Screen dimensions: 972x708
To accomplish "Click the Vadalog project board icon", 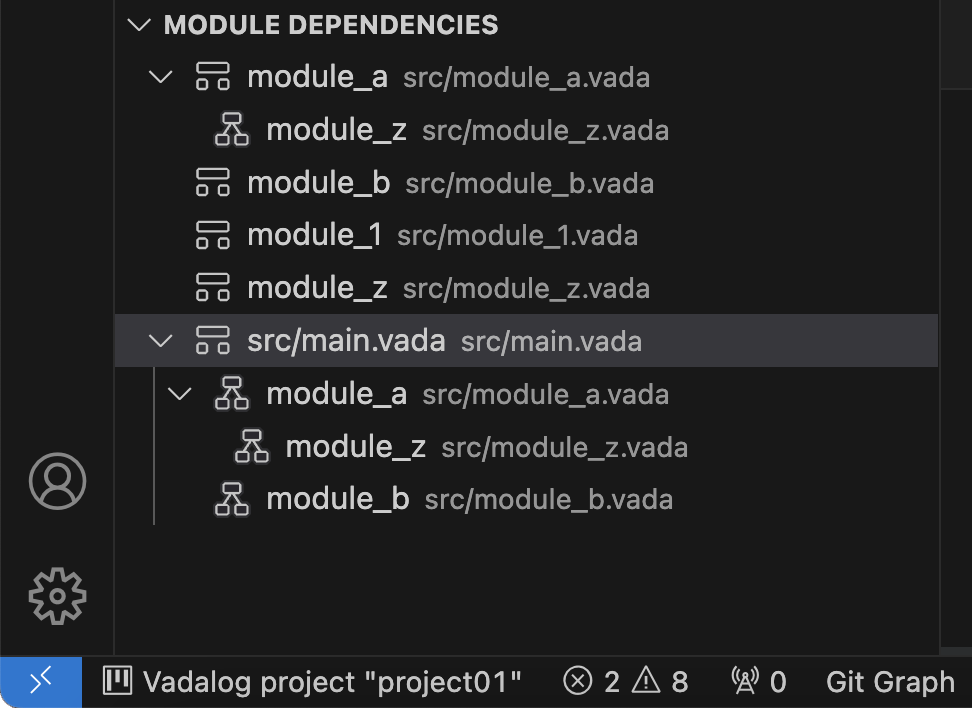I will click(x=117, y=681).
